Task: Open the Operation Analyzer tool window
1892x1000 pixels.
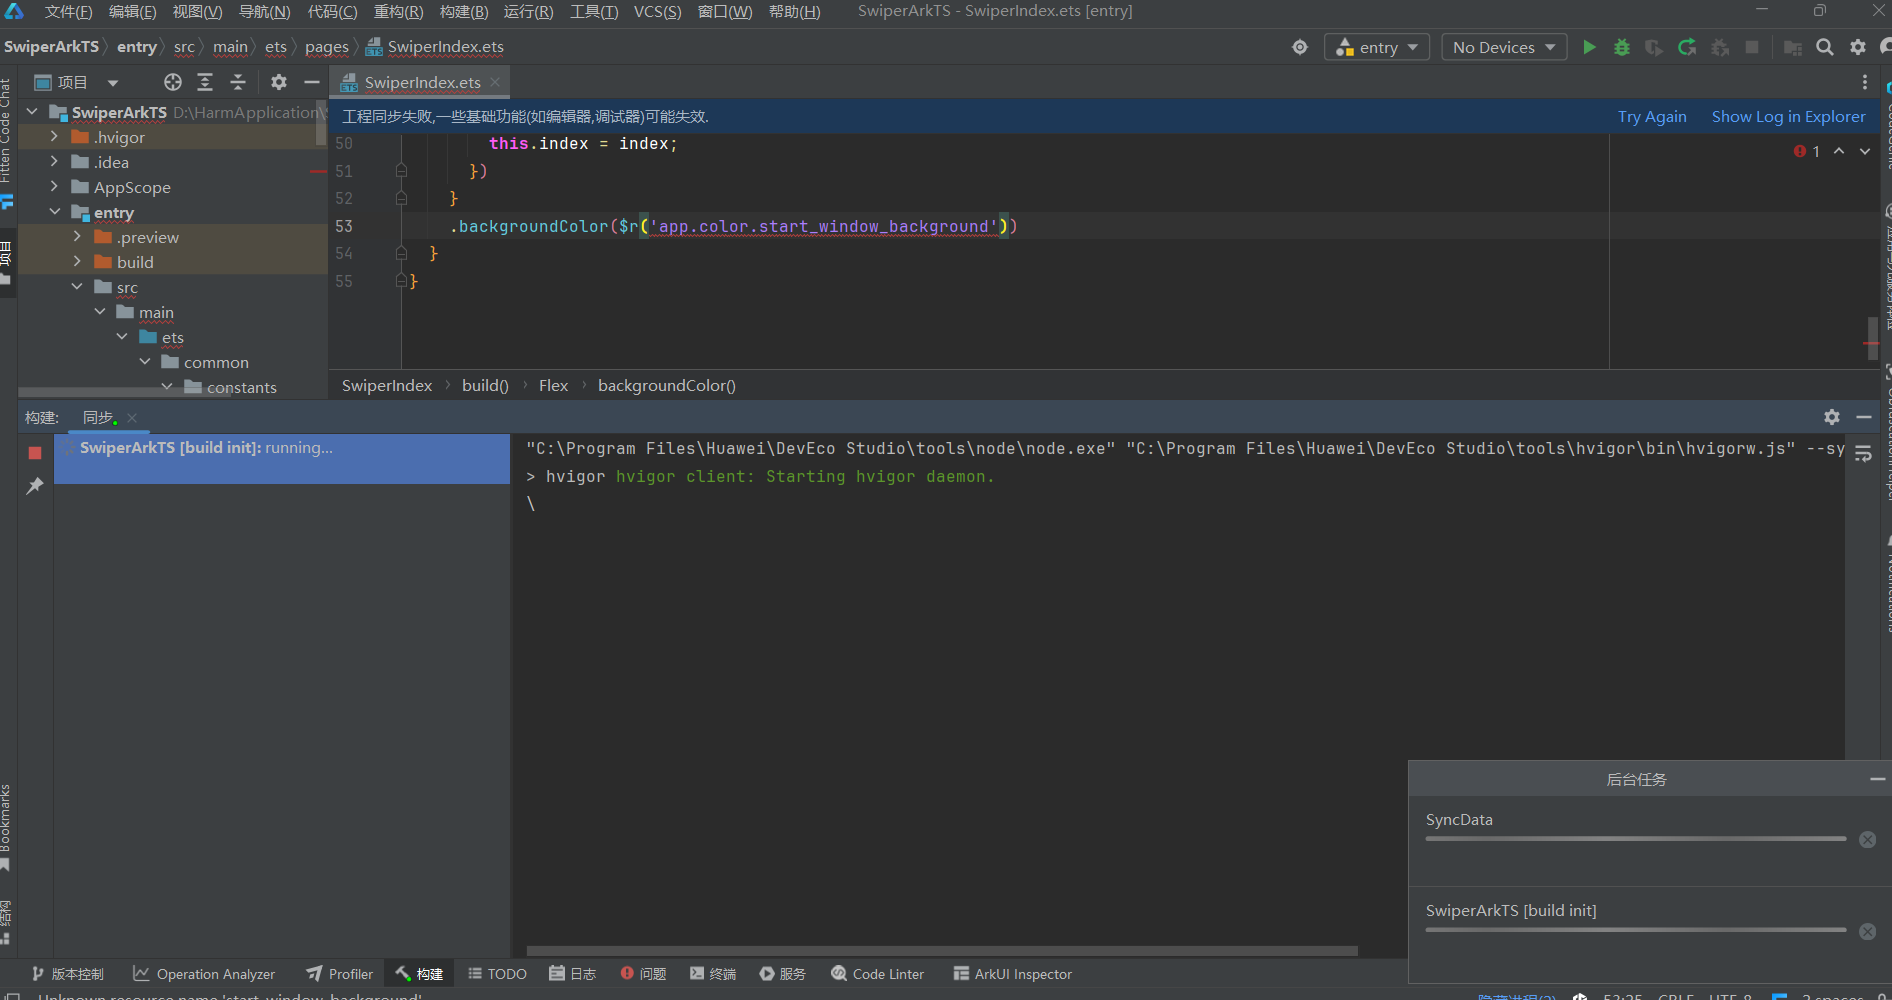Action: click(x=204, y=974)
